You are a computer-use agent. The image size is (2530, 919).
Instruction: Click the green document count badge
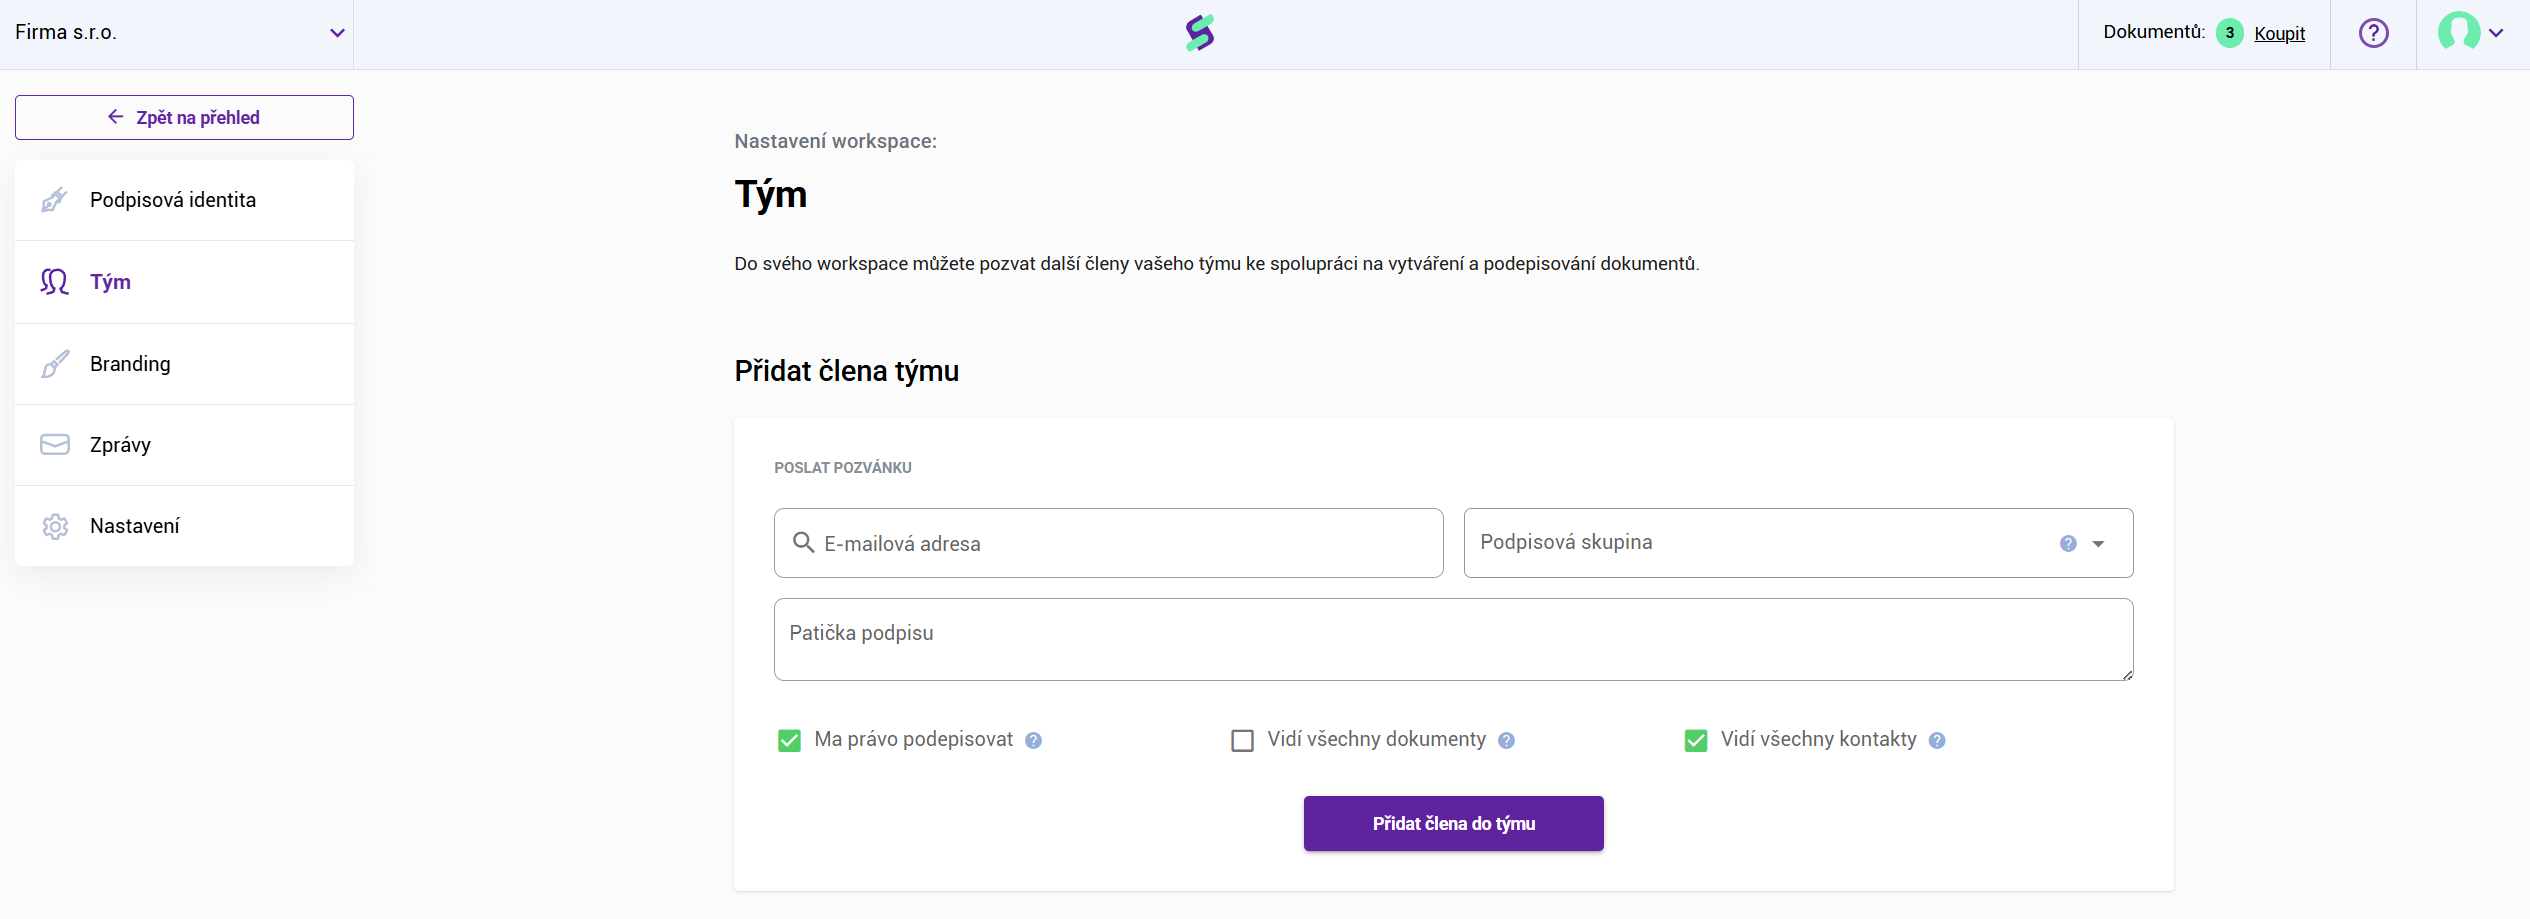pos(2229,33)
